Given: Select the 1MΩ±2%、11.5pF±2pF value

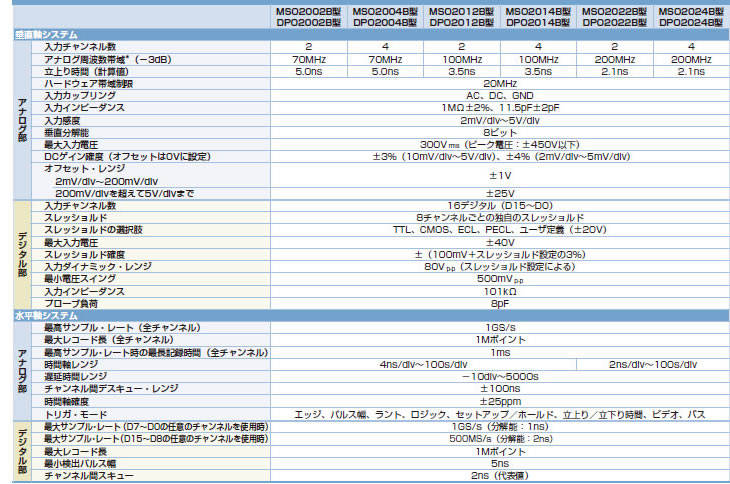Looking at the screenshot, I should (500, 108).
